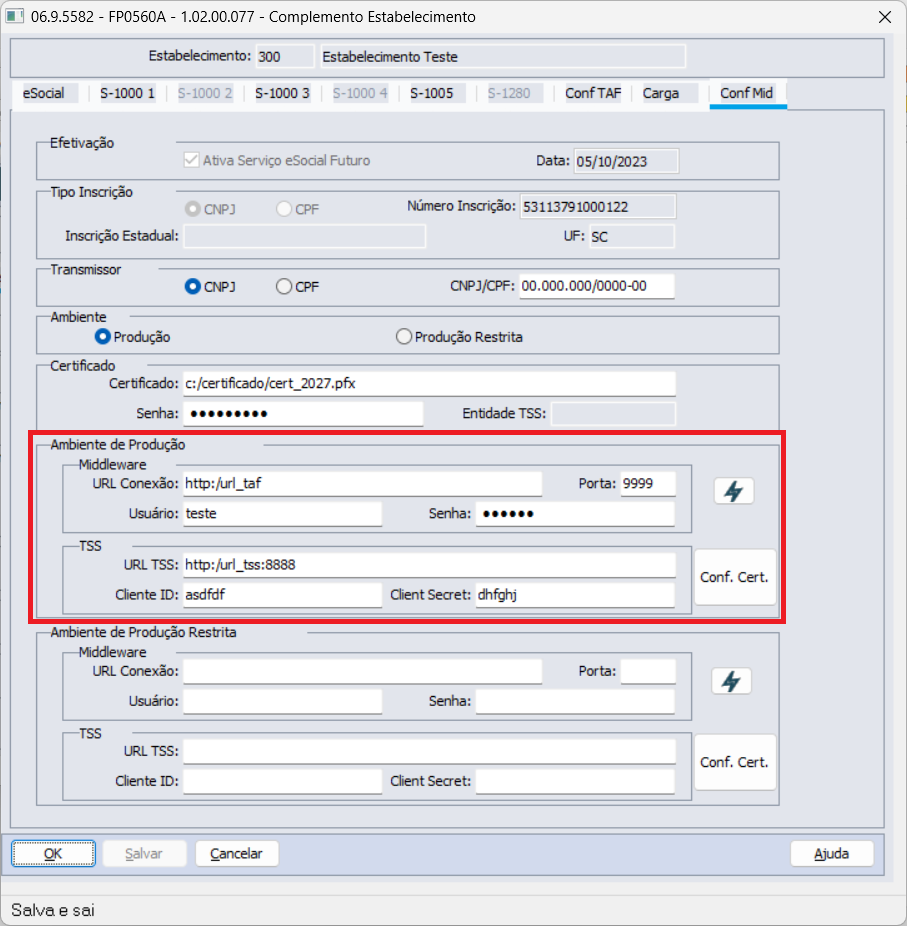Edit the Produção URL Conexão field
Screen dimensions: 907x926
click(x=363, y=484)
